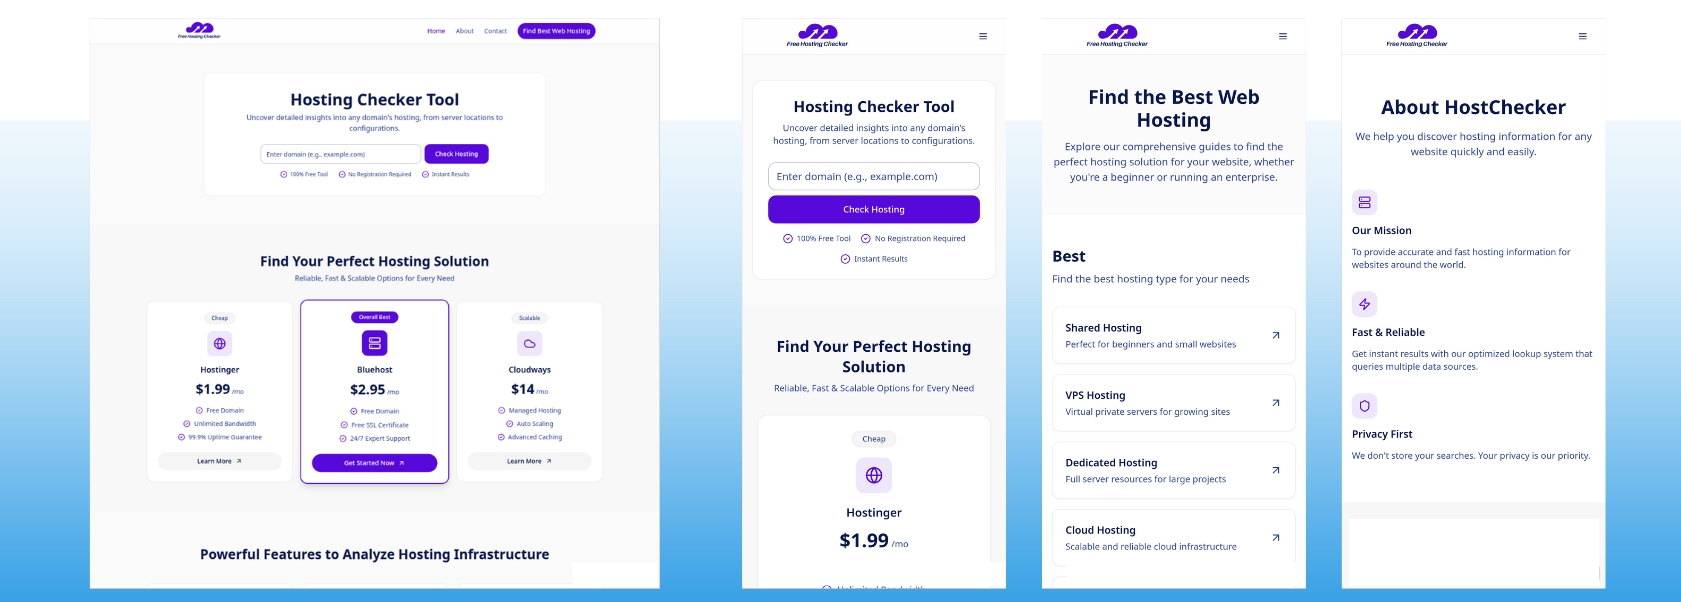Focus the mobile Enter domain input field
1681x602 pixels.
874,176
